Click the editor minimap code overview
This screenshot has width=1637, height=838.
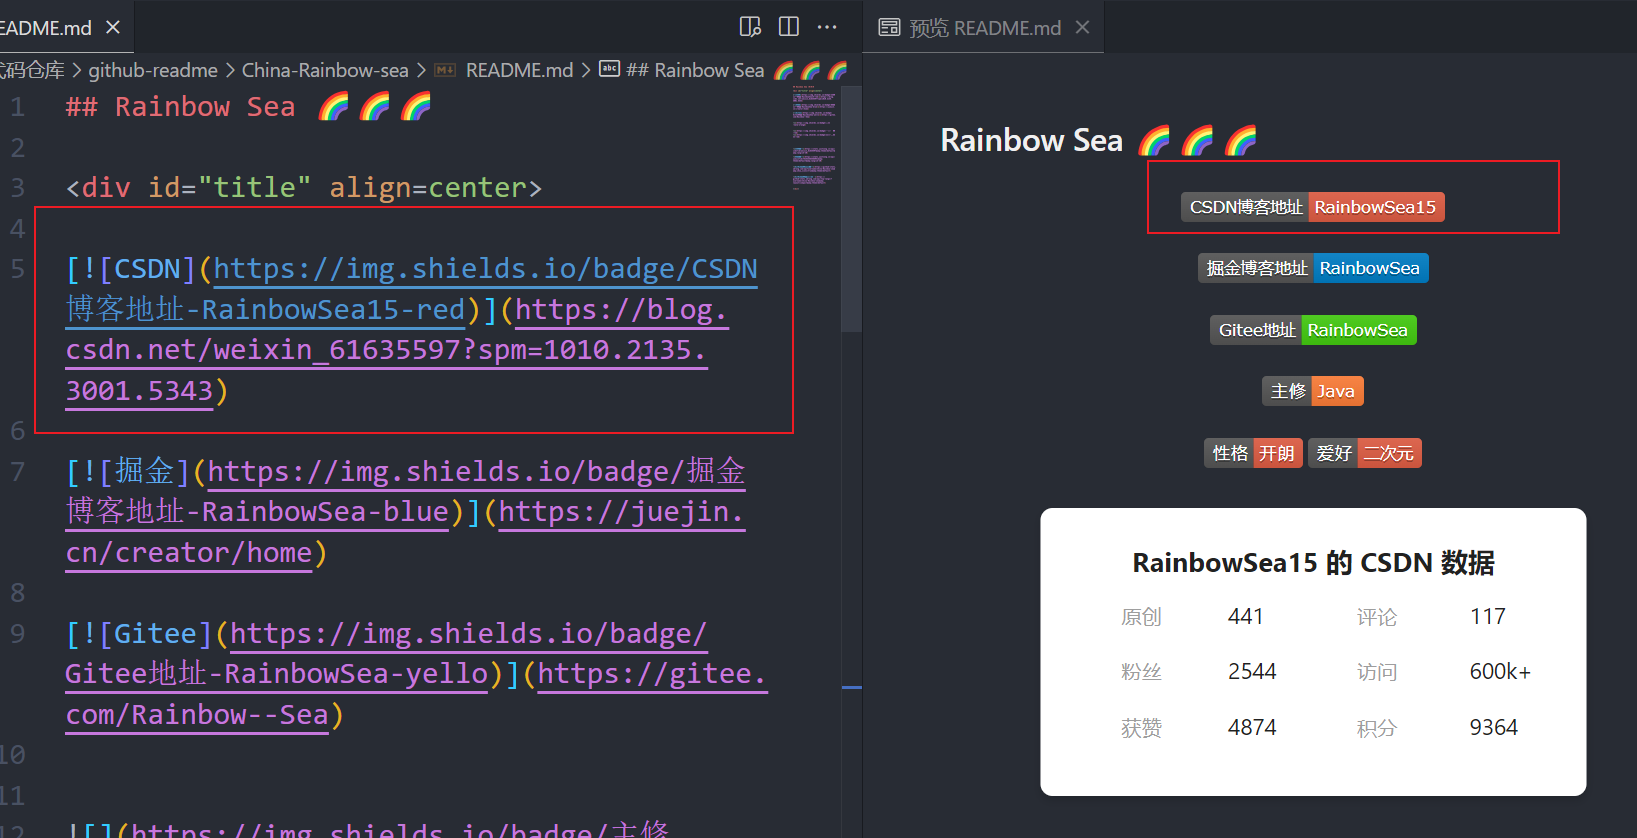tap(814, 137)
